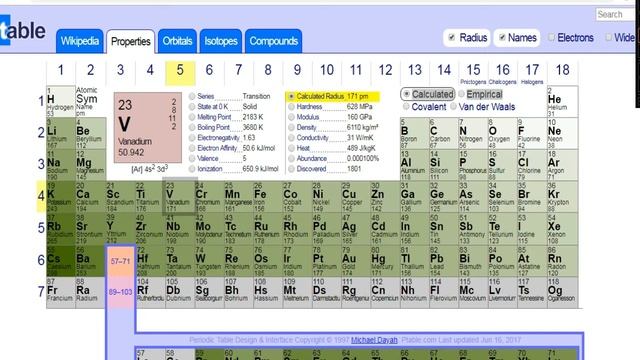640x360 pixels.
Task: Select the Mercury (Hg) element cell
Action: (x=385, y=261)
